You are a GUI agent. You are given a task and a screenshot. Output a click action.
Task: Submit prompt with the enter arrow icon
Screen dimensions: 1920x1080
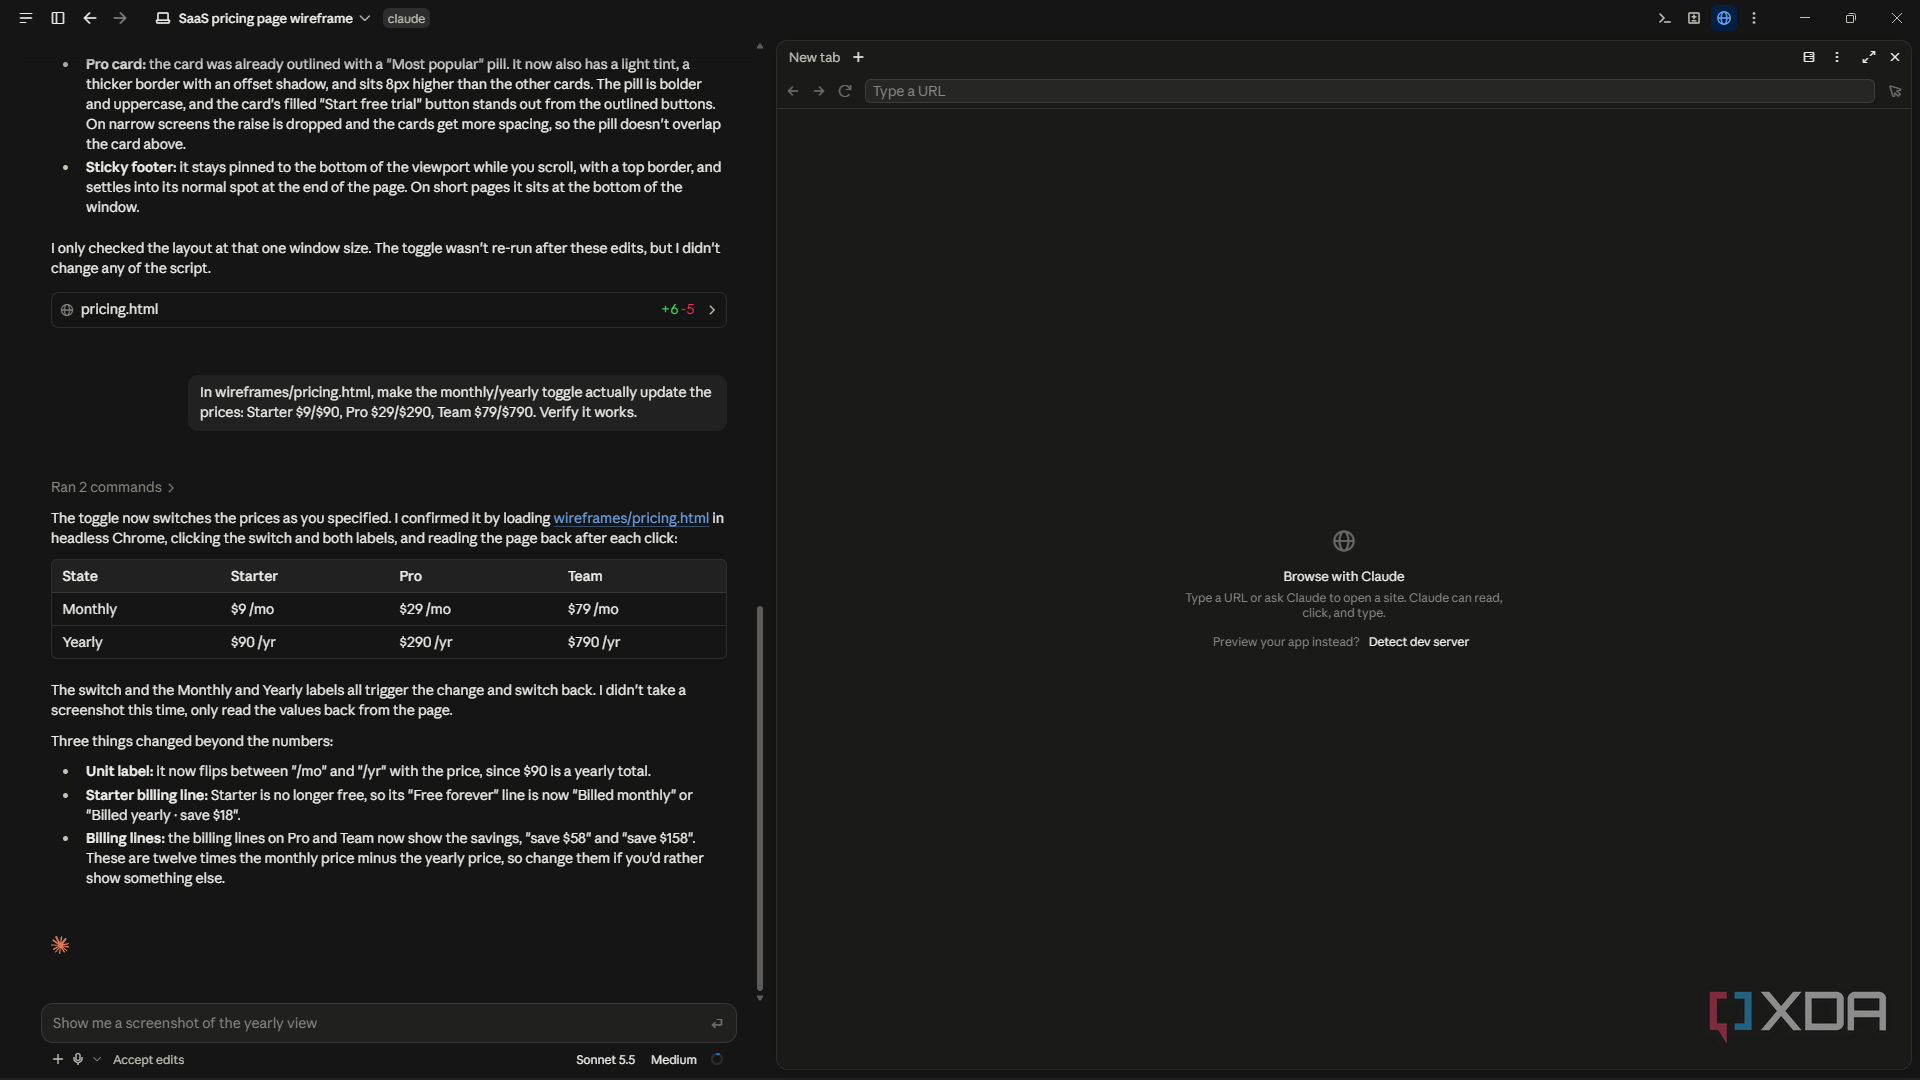coord(717,1023)
